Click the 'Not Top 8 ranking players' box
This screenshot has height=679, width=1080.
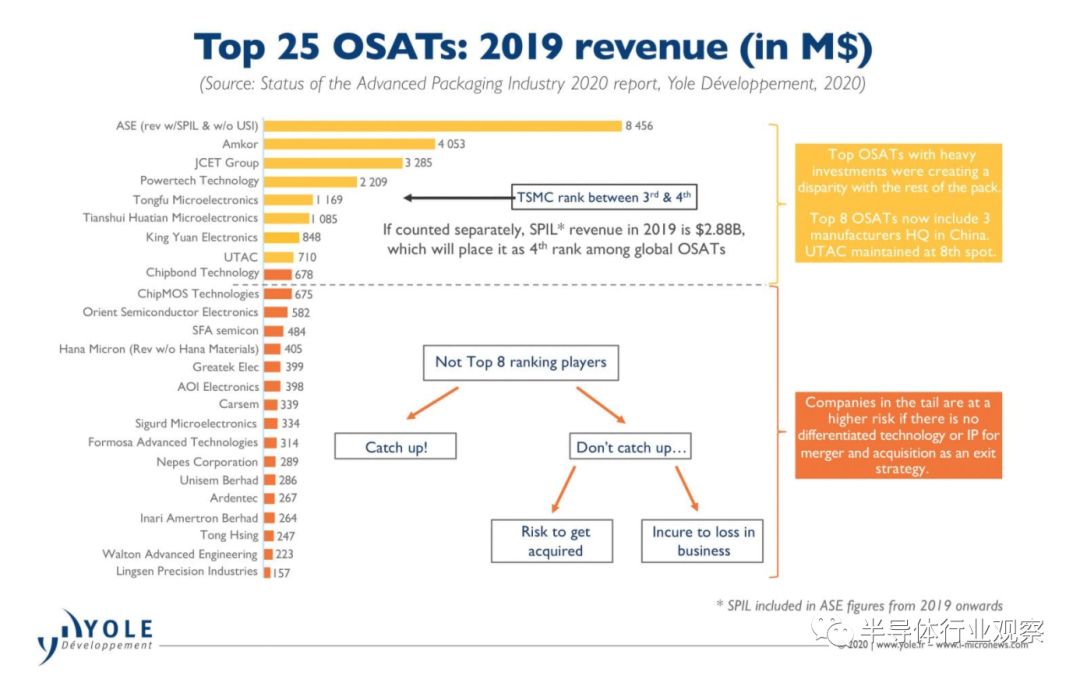521,363
